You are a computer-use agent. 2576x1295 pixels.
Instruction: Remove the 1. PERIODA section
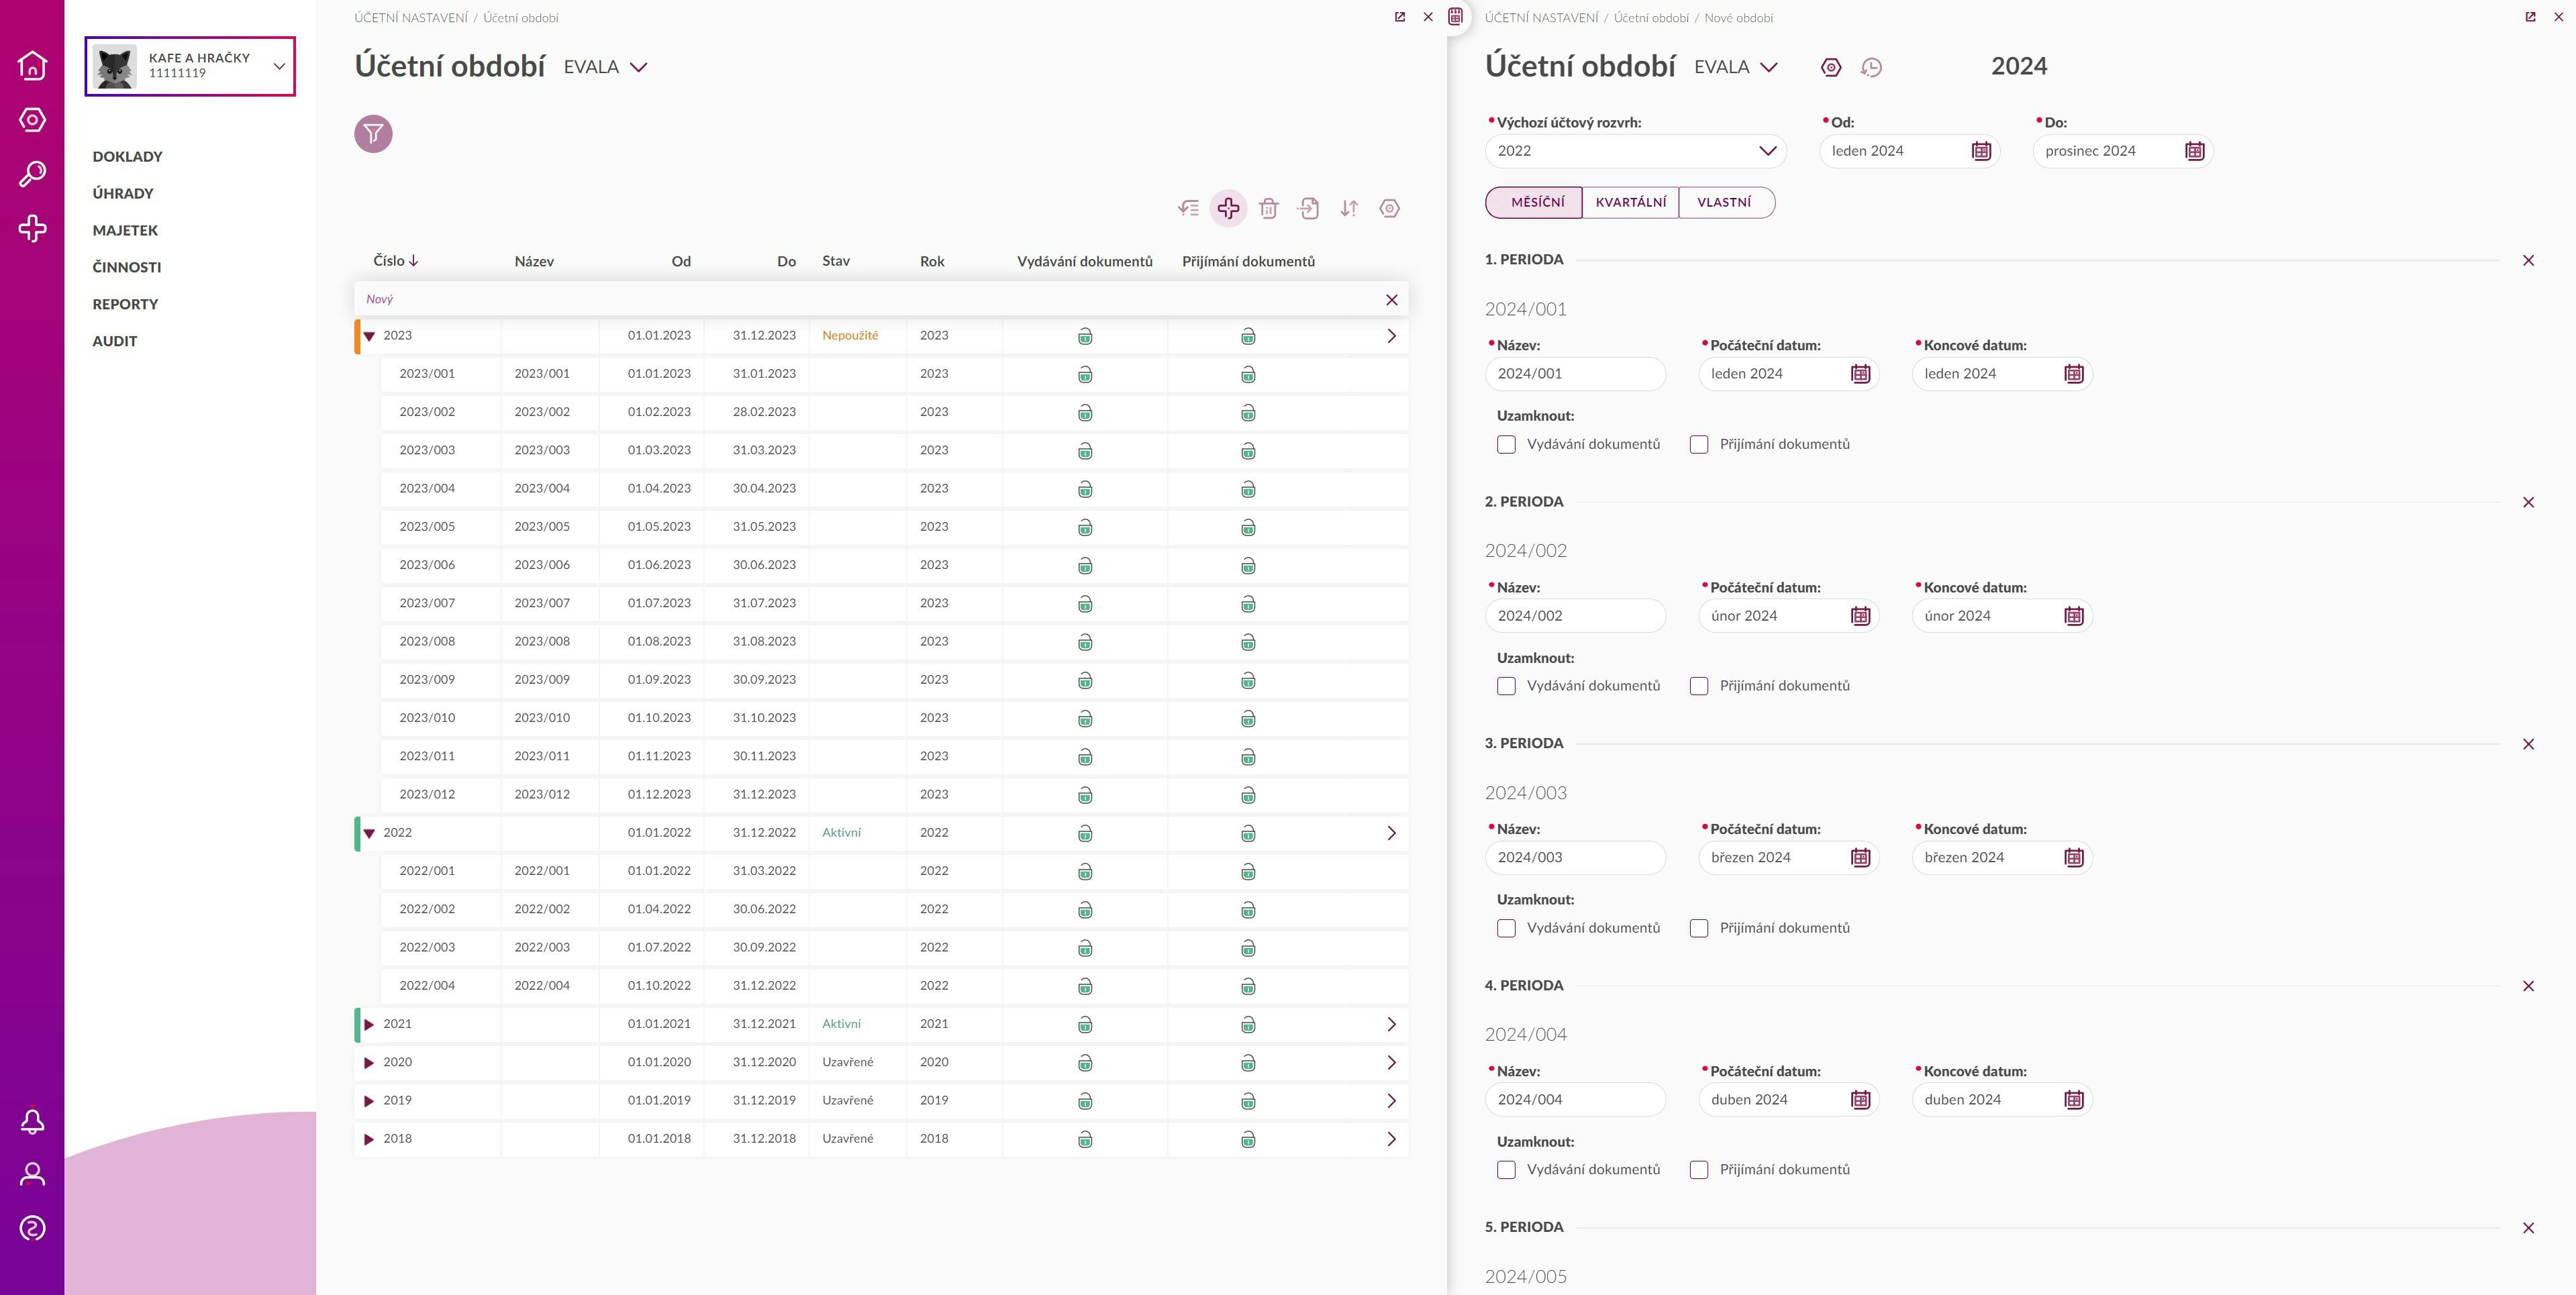2528,260
